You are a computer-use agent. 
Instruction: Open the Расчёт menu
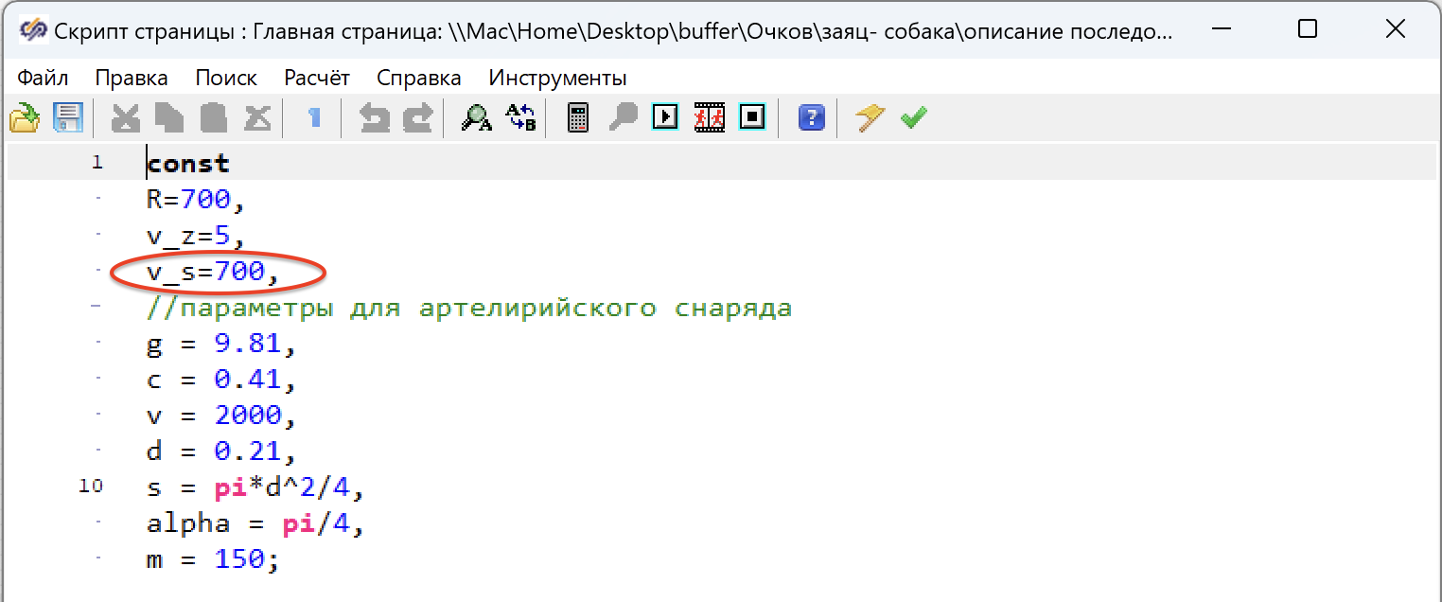pos(317,77)
